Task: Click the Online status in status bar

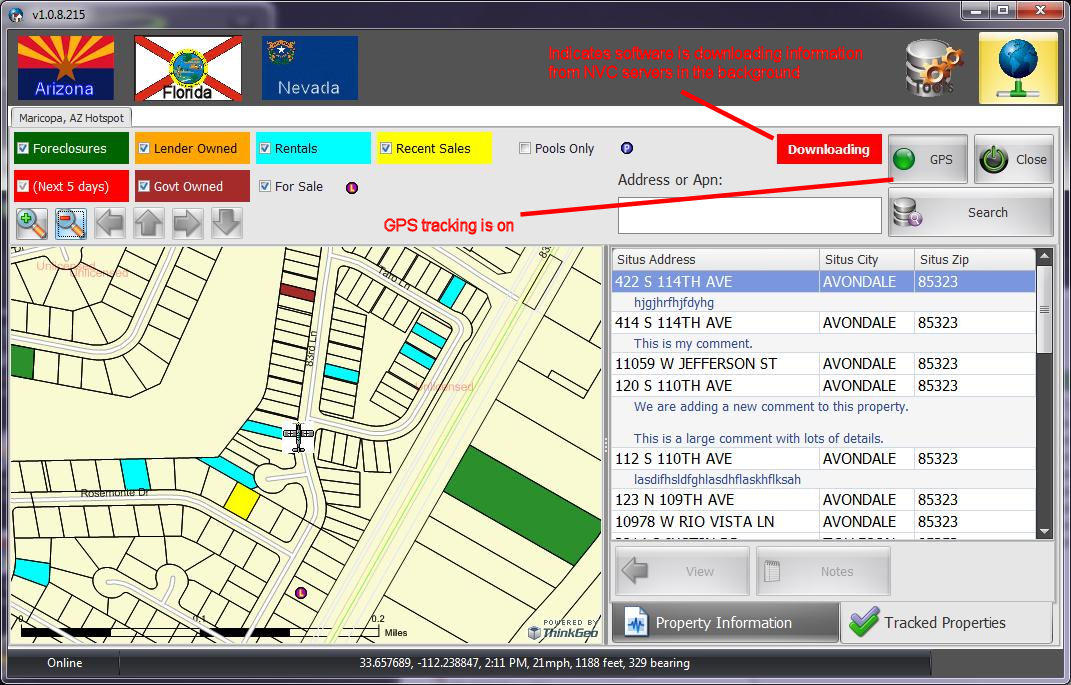Action: pos(64,662)
